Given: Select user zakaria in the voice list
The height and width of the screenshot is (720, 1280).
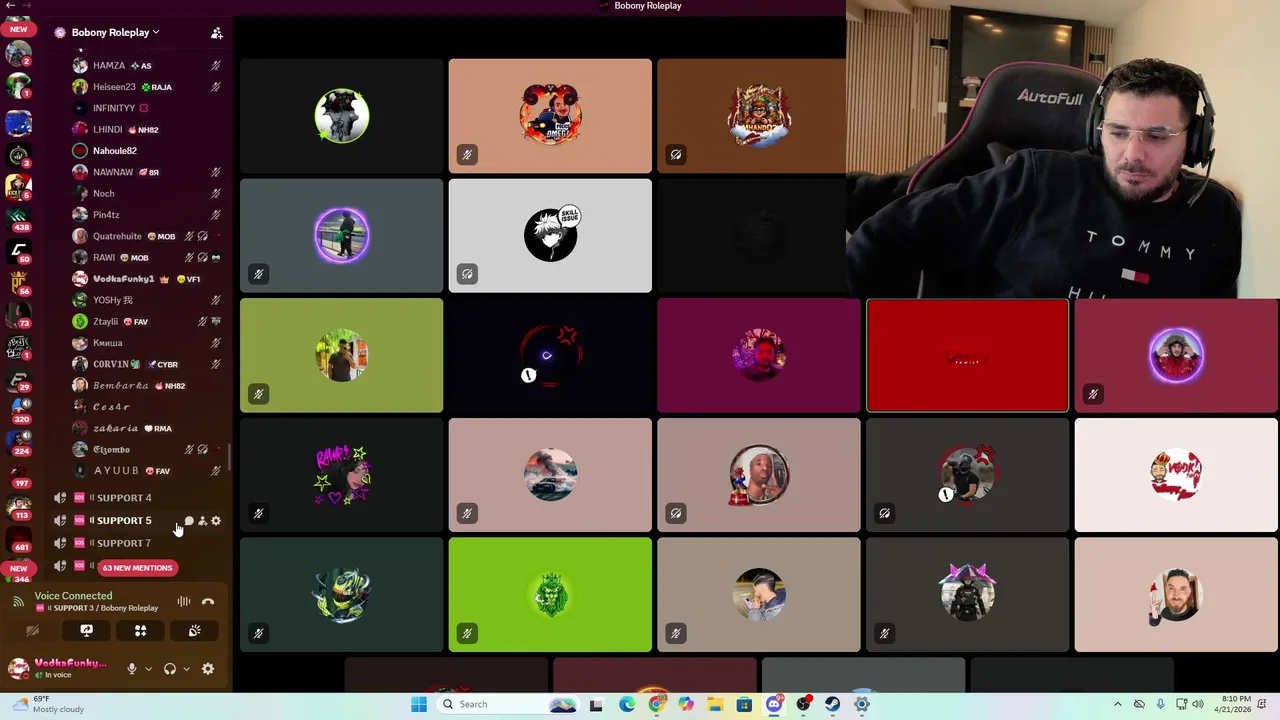Looking at the screenshot, I should (x=145, y=428).
